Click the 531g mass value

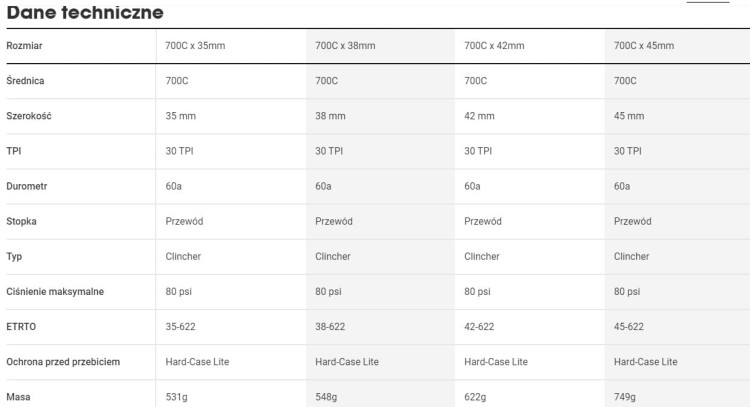coord(176,397)
